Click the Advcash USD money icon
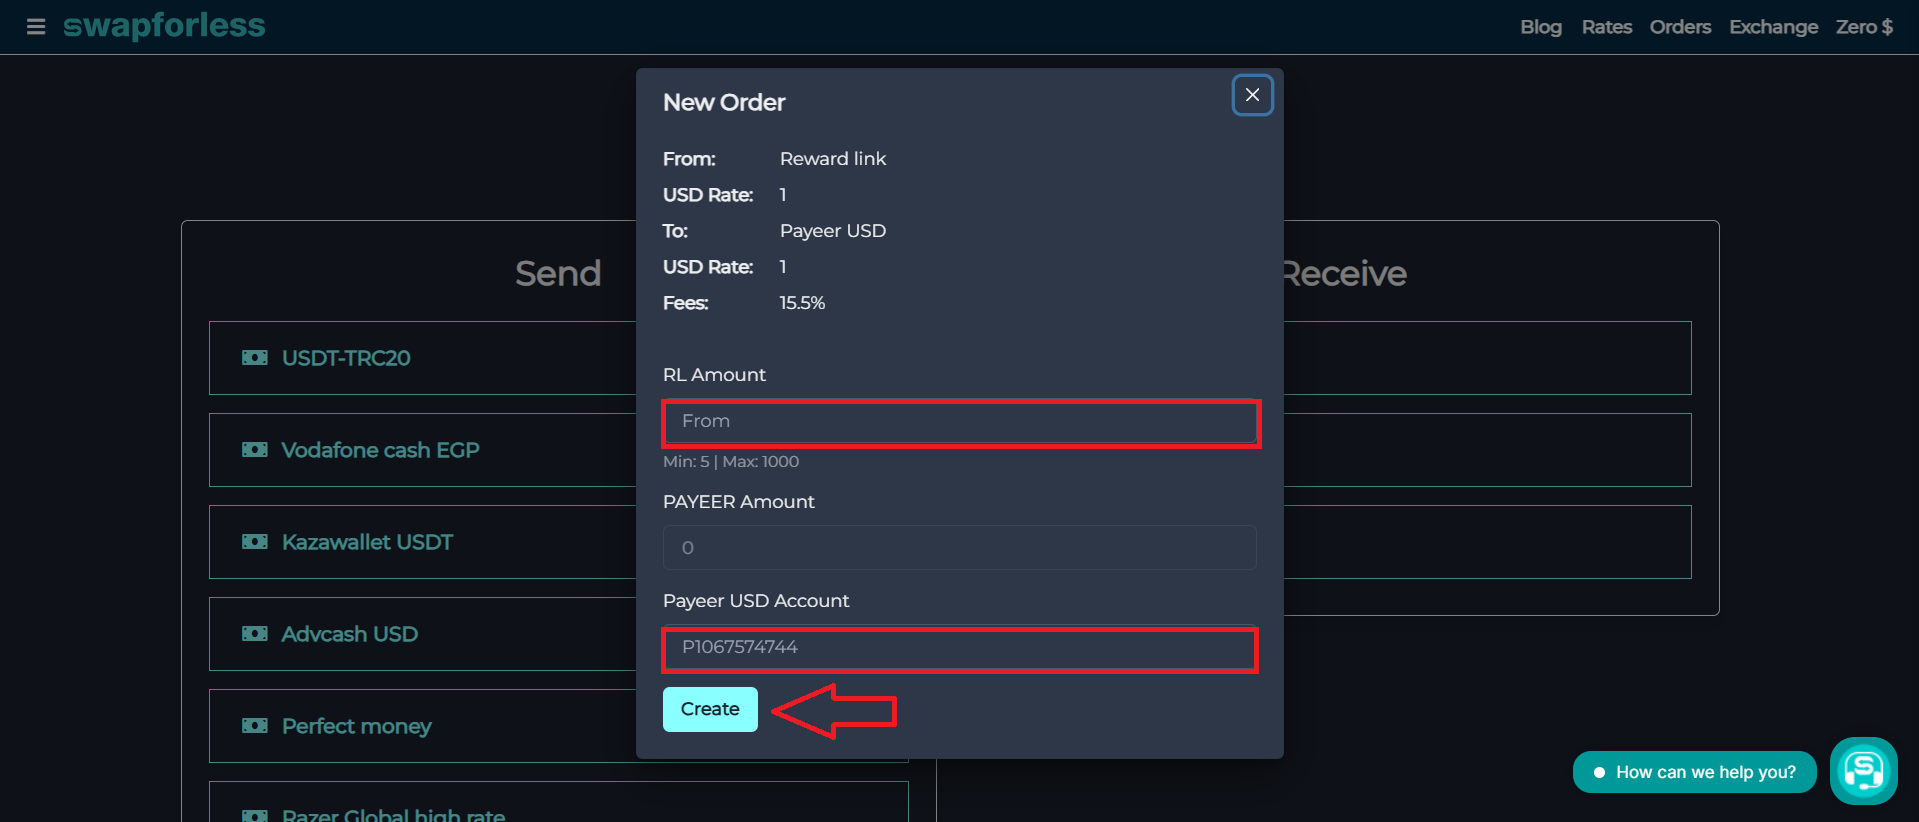 click(255, 634)
